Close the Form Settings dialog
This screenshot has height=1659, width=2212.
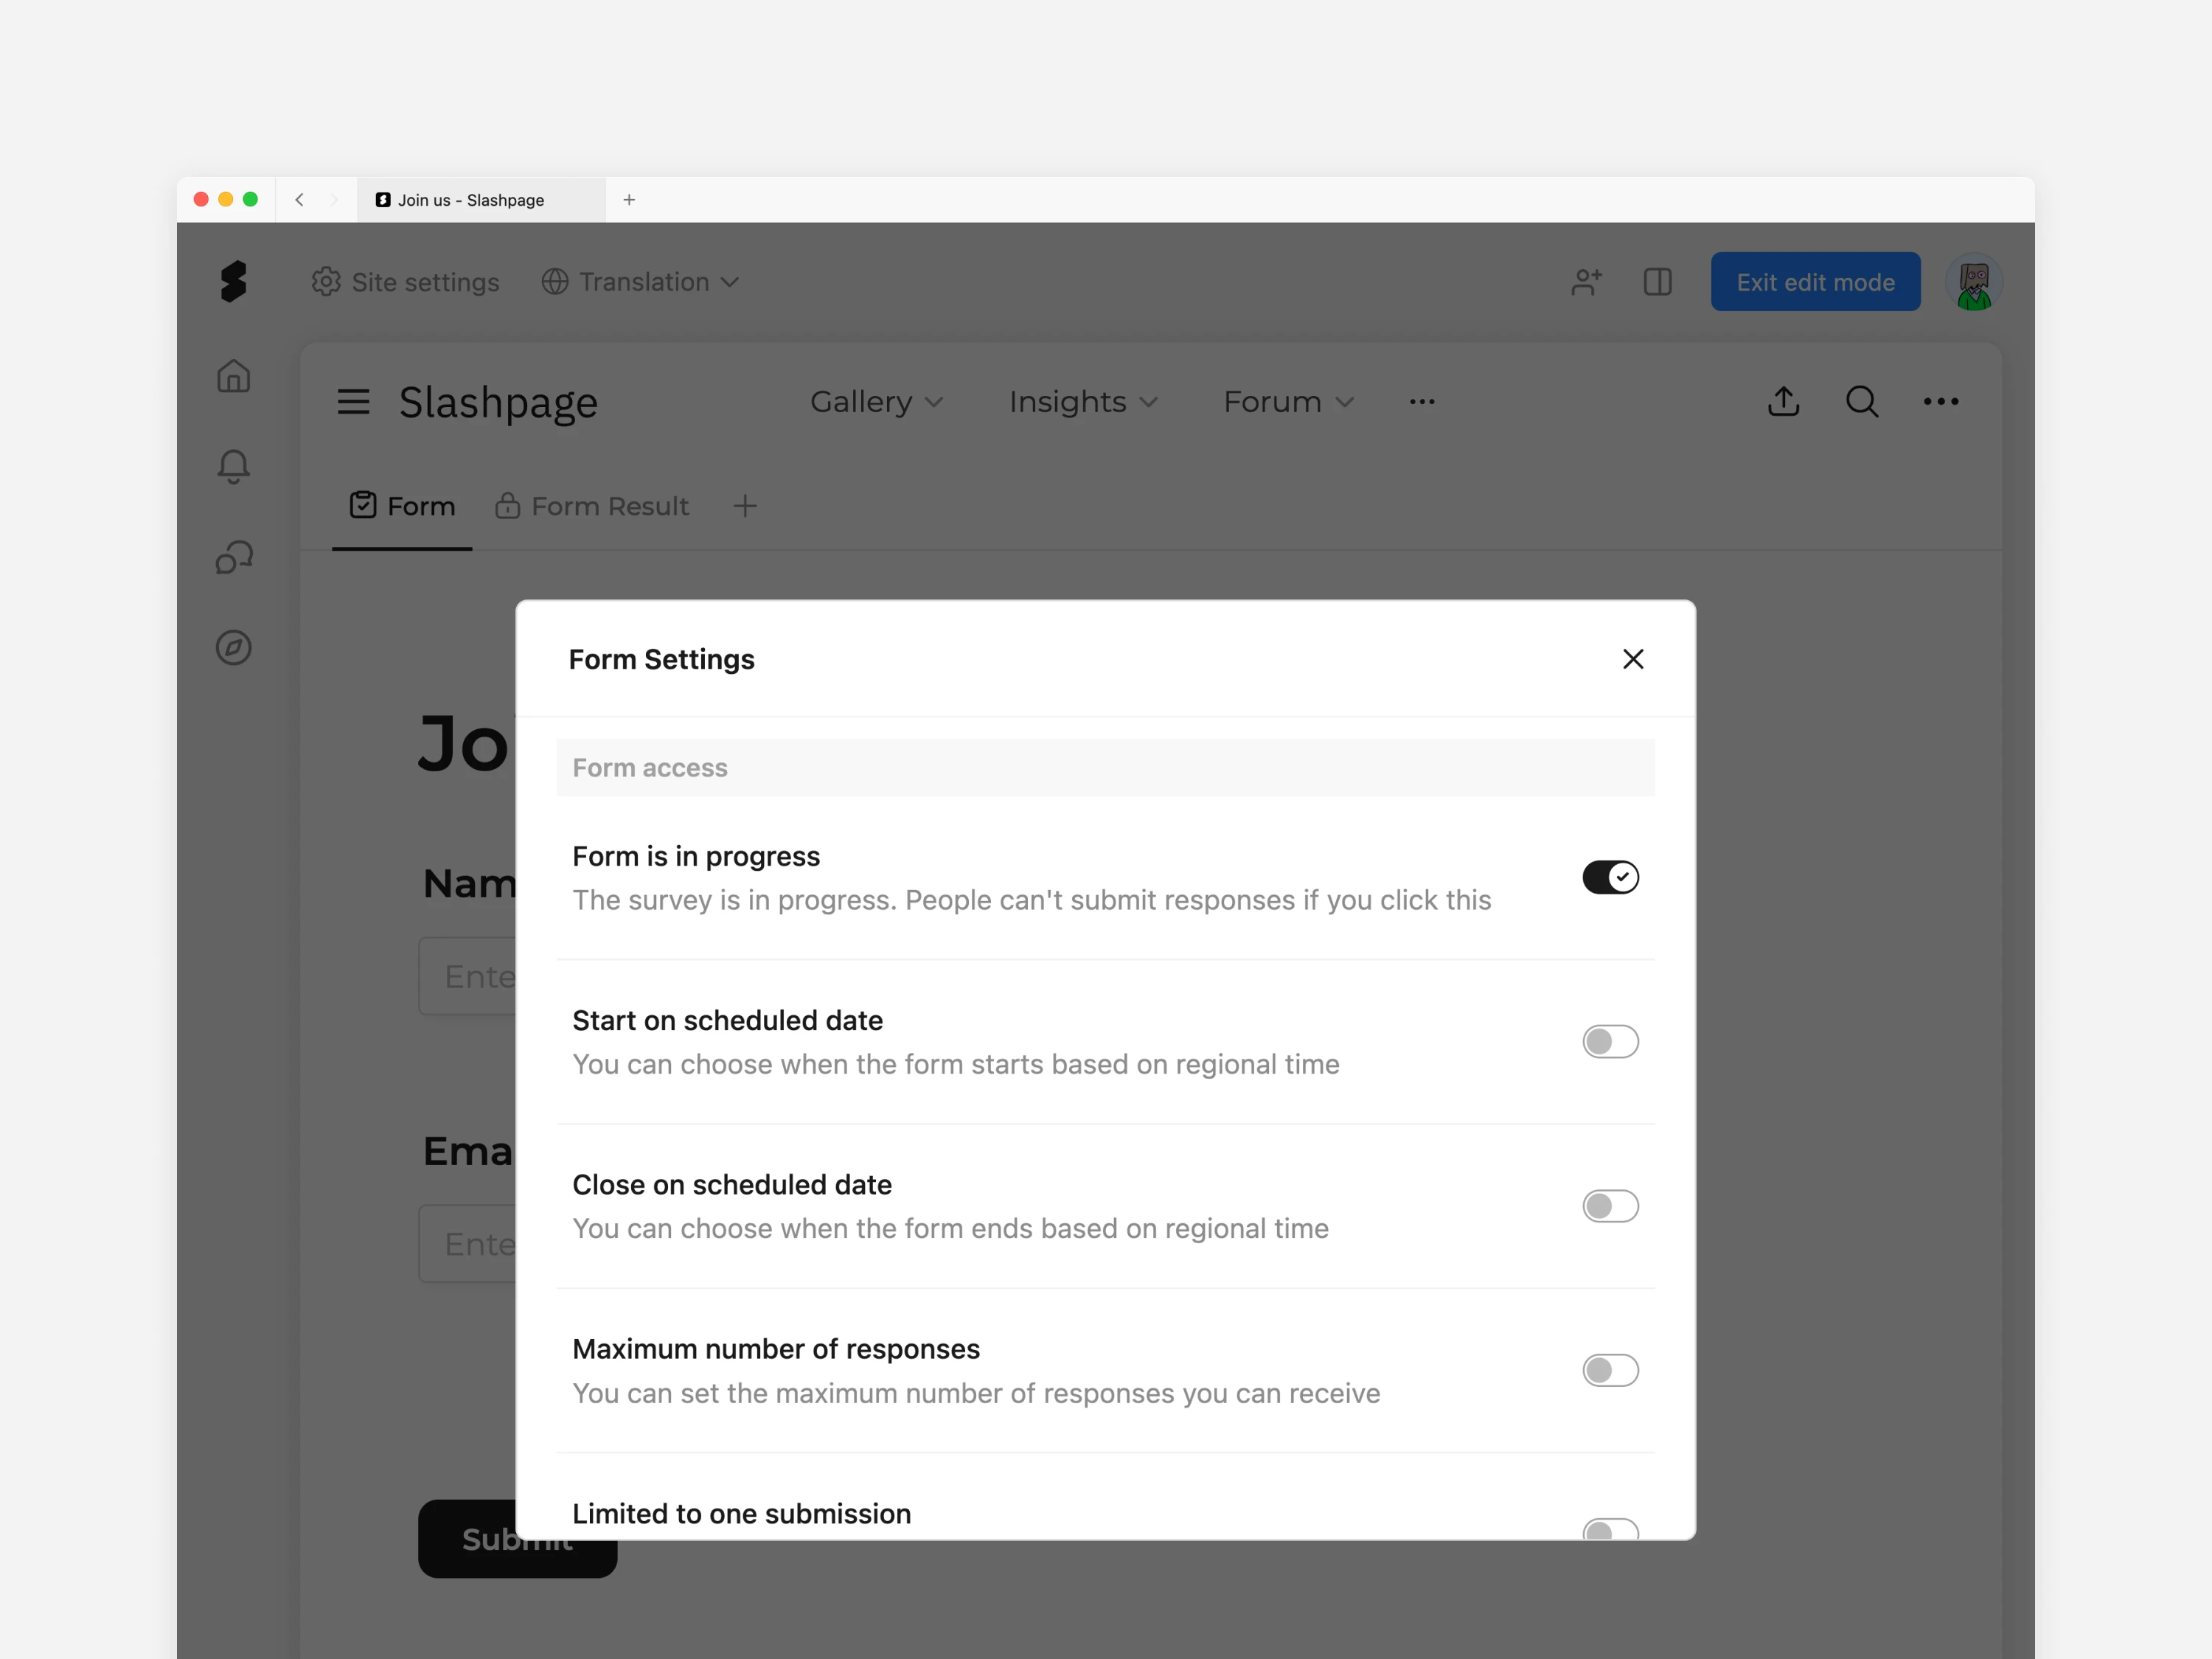coord(1632,659)
